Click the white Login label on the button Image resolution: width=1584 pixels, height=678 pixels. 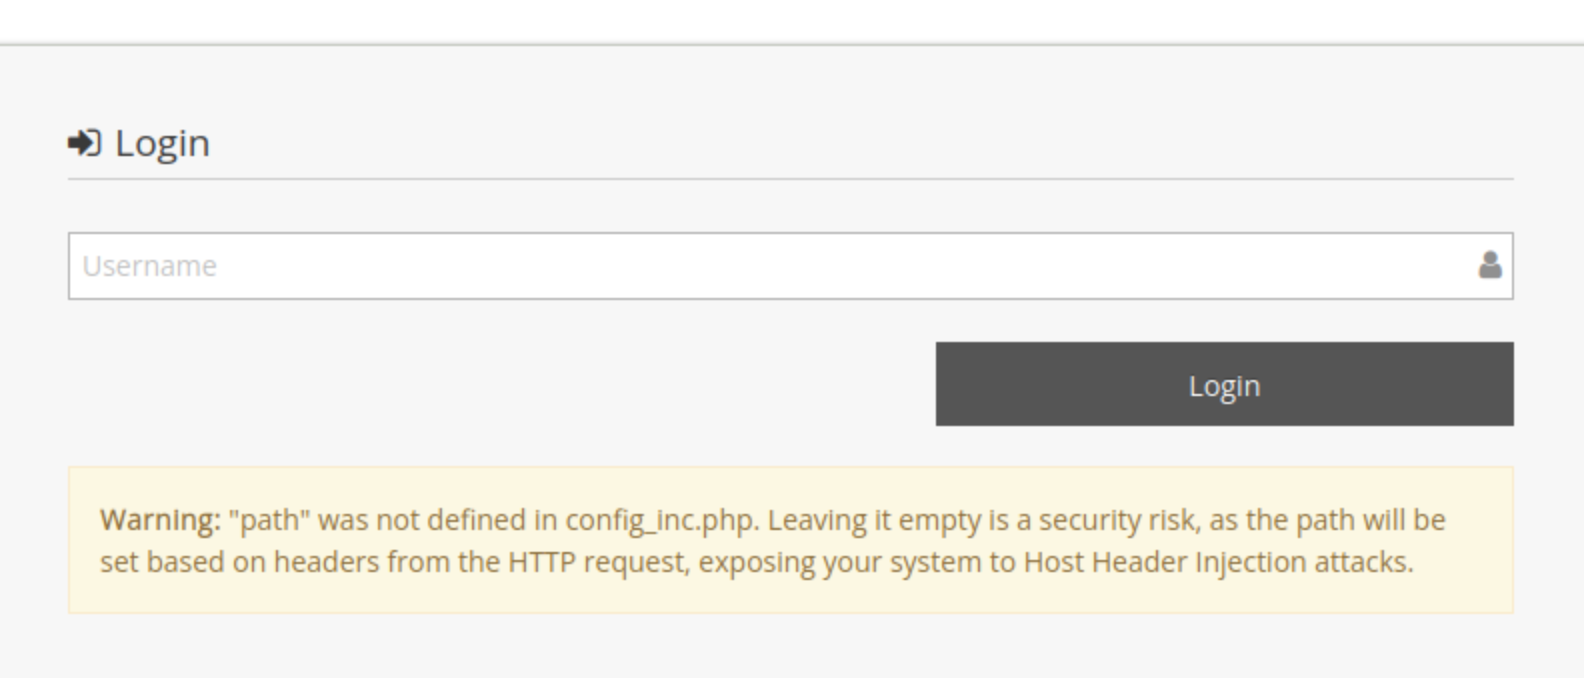pyautogui.click(x=1224, y=386)
